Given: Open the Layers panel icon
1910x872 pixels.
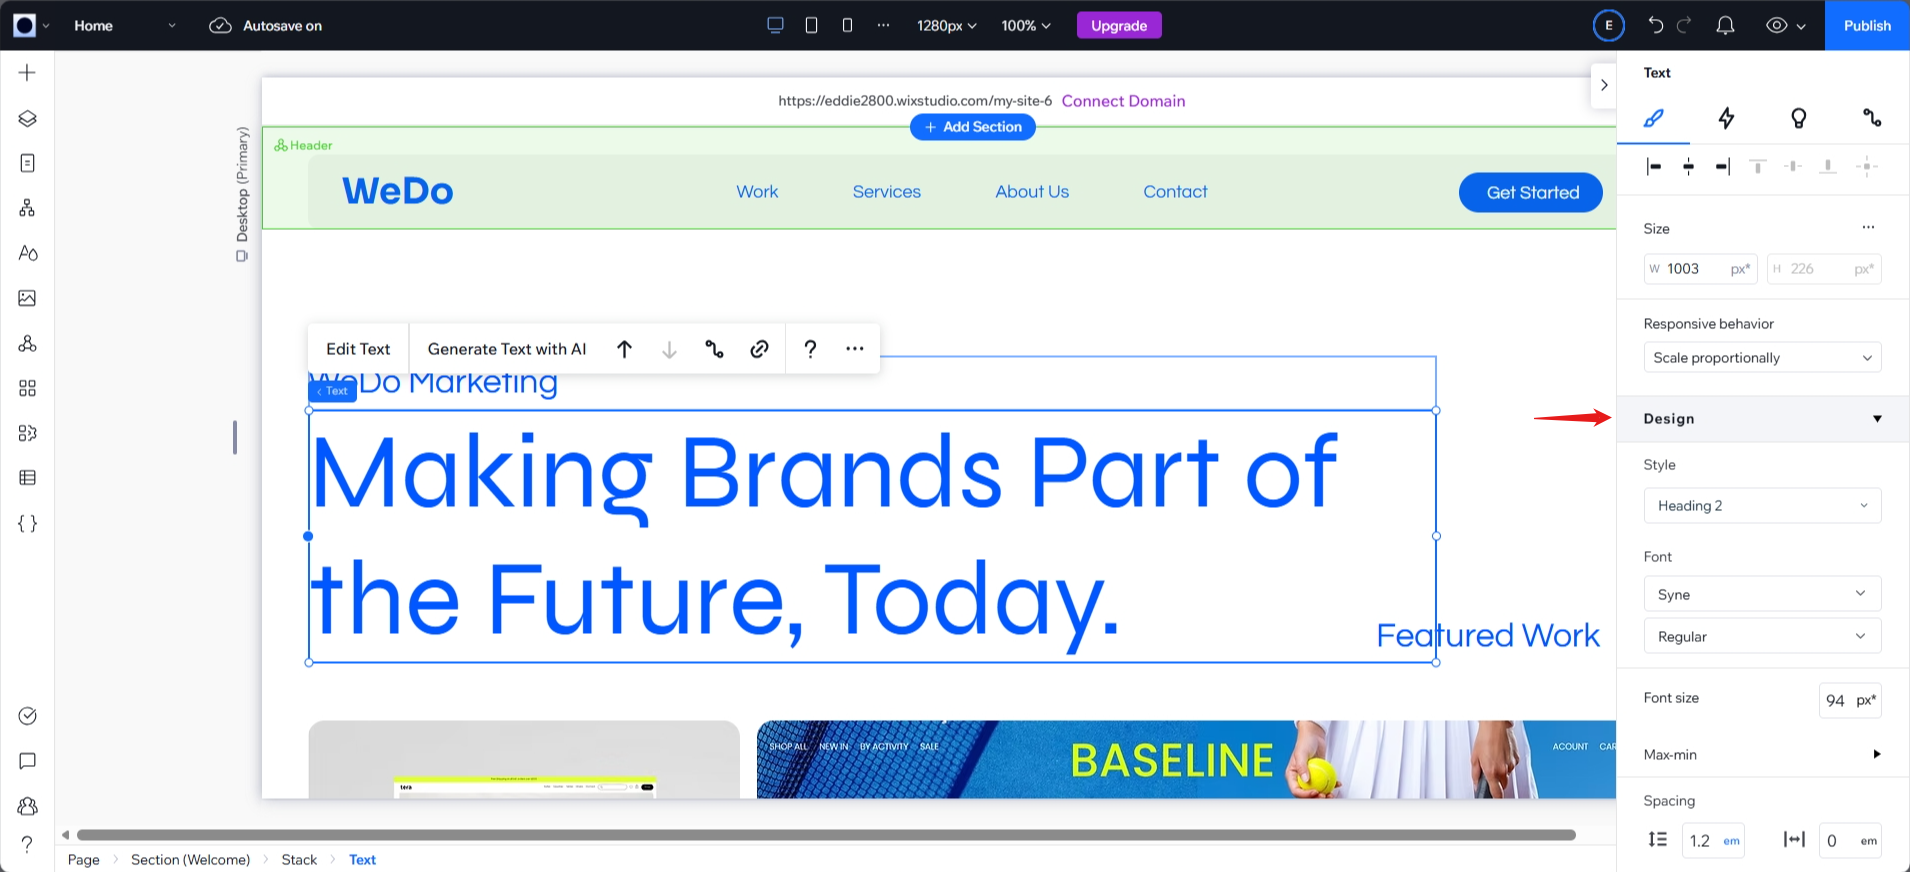Looking at the screenshot, I should 27,118.
